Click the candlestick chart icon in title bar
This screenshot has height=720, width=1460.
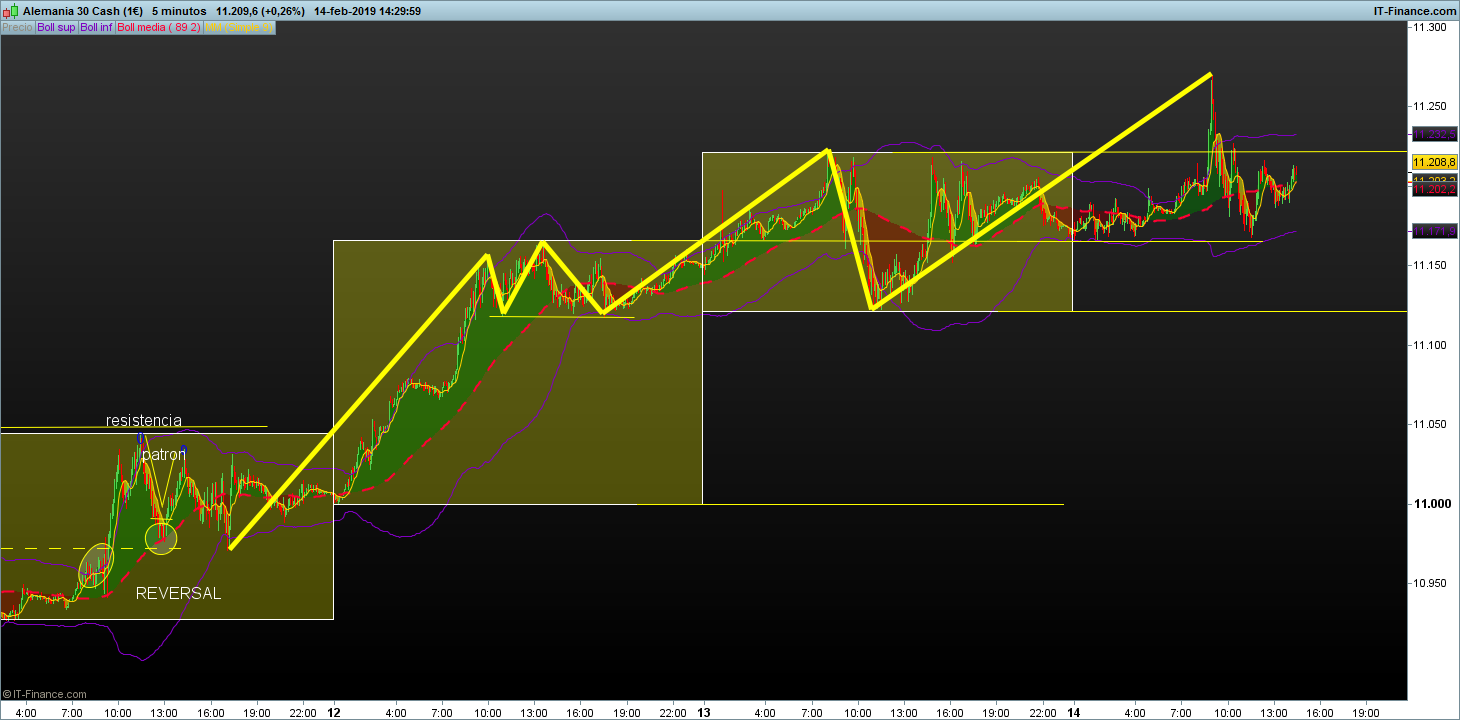pos(10,11)
